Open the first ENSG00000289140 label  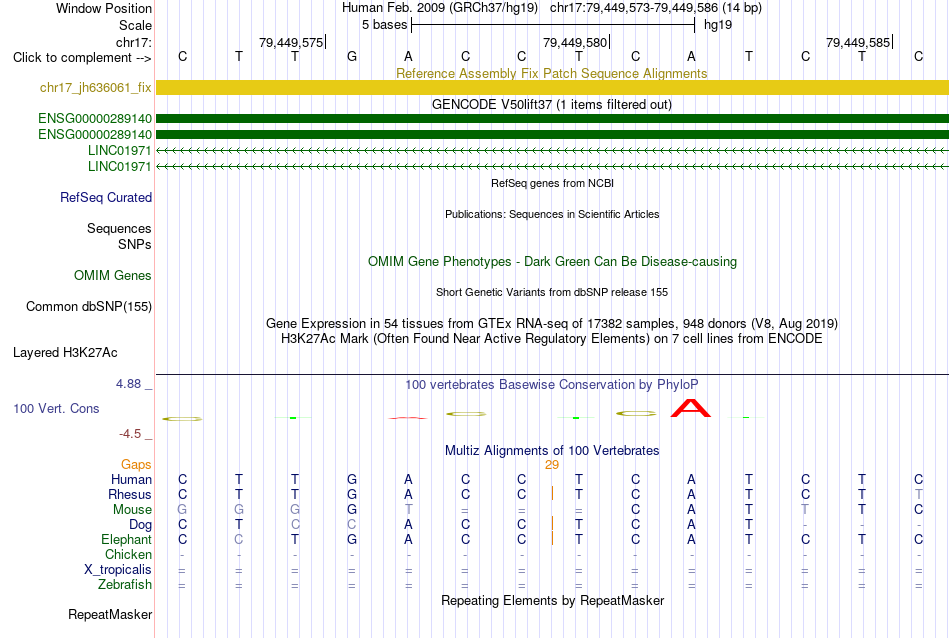(95, 118)
